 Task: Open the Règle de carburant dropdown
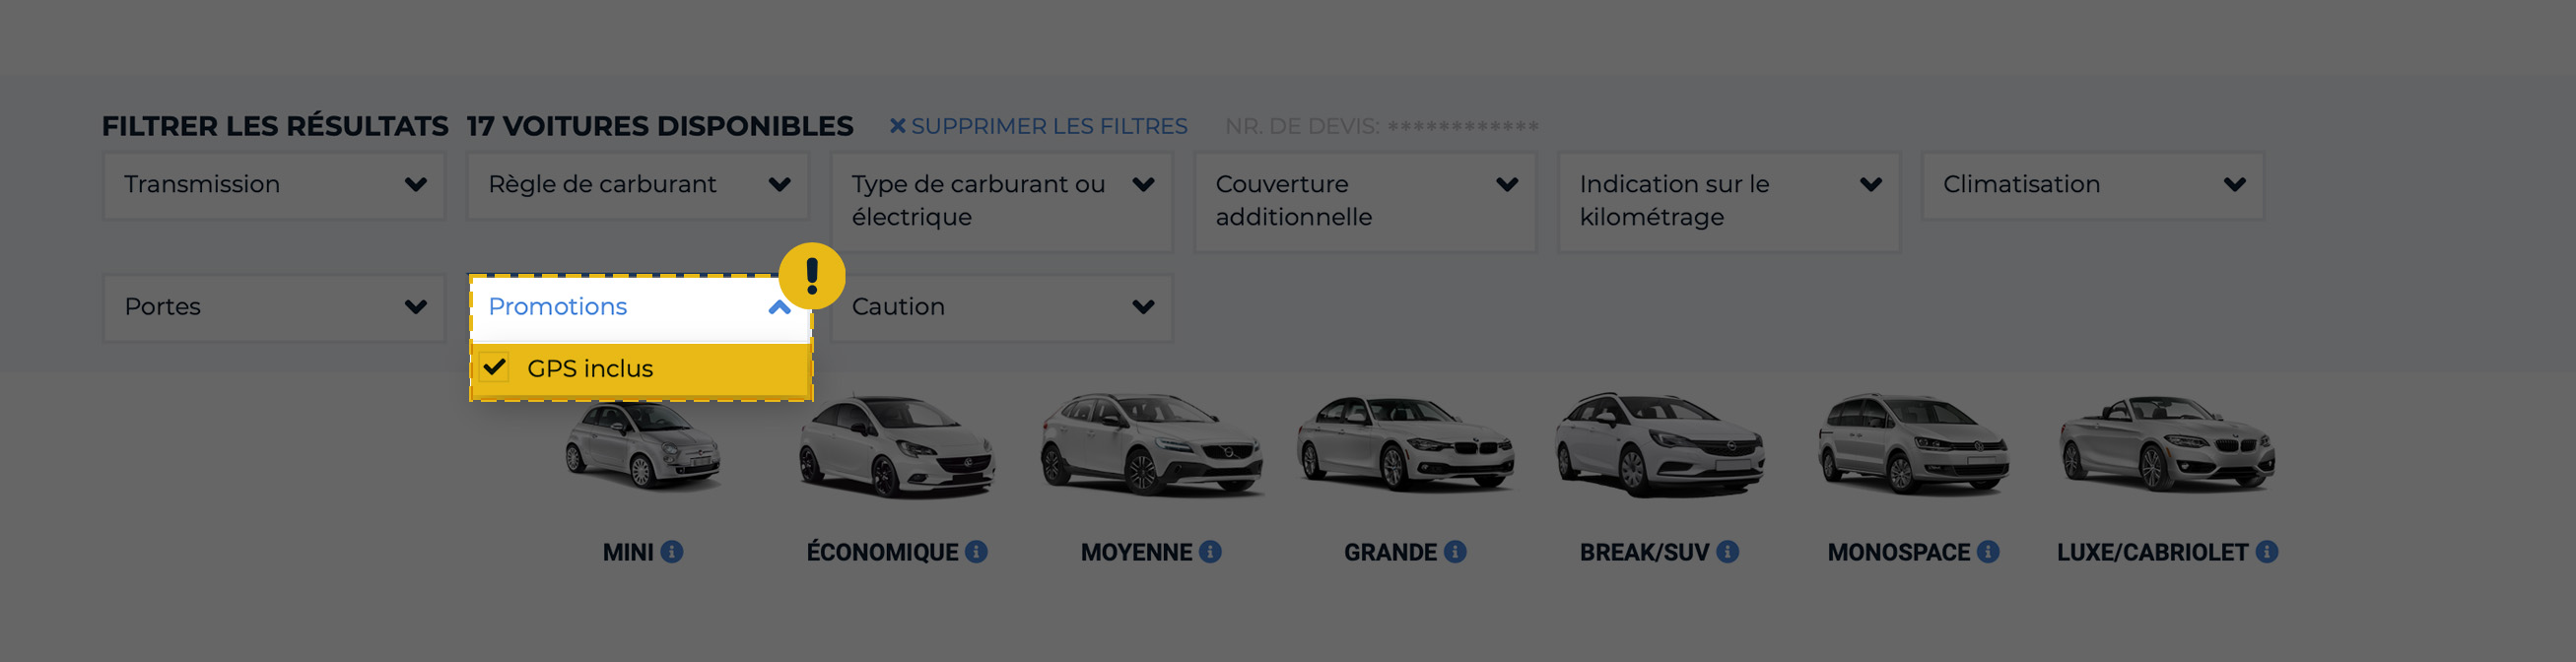click(x=637, y=185)
